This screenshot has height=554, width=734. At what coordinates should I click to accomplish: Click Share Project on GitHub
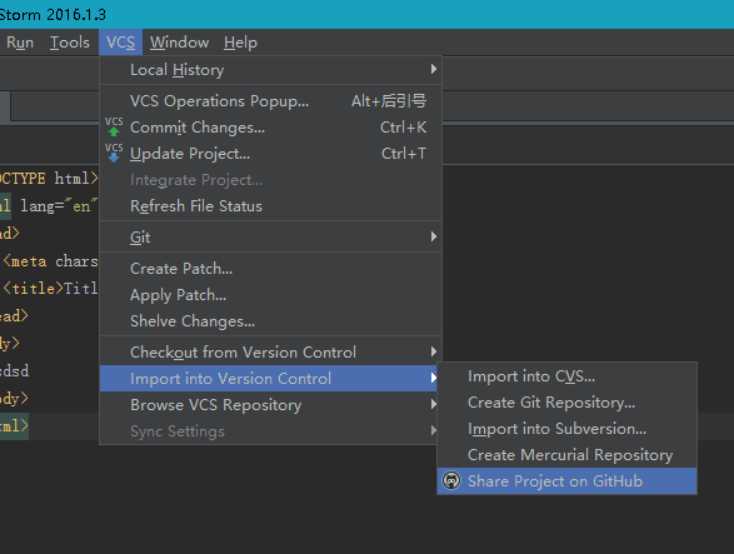pos(567,481)
